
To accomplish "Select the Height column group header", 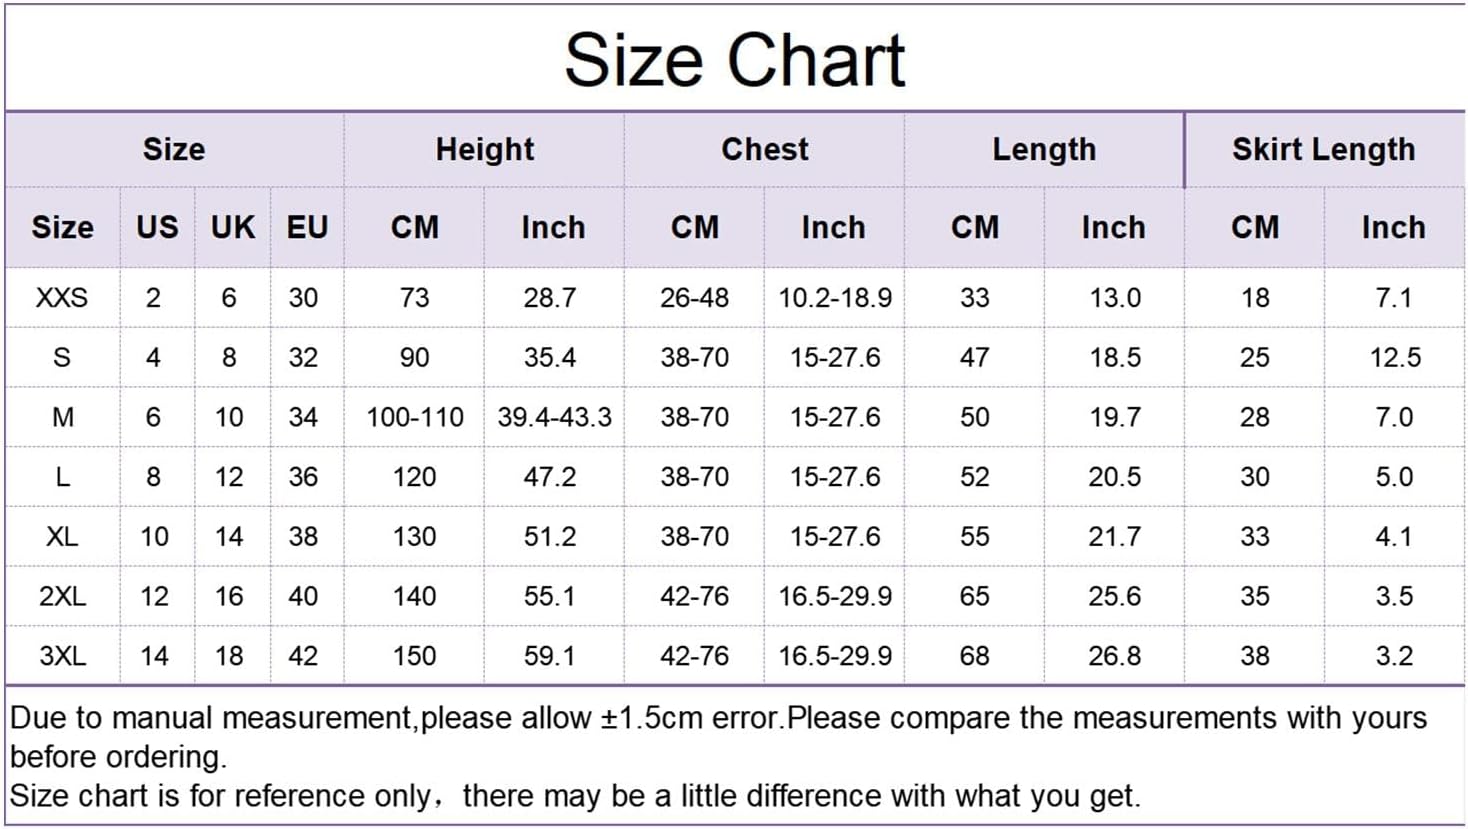I will click(x=484, y=149).
